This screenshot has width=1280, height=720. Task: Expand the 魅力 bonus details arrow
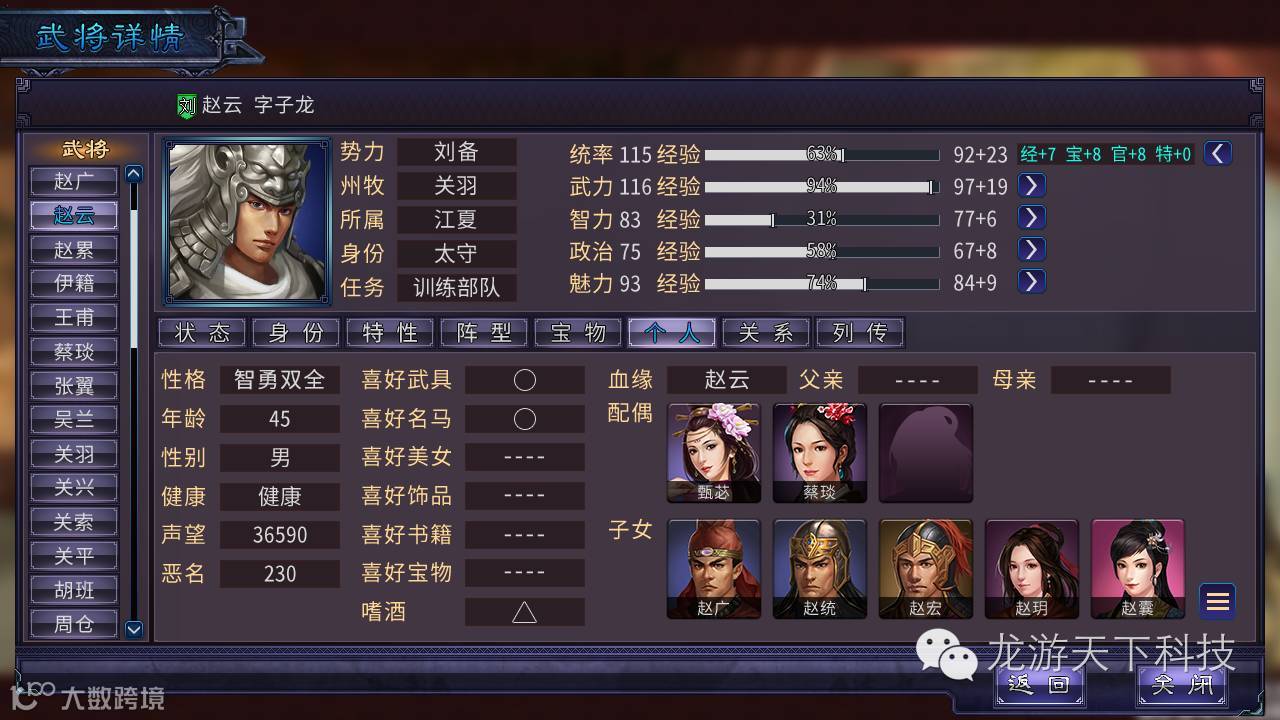[x=1031, y=282]
